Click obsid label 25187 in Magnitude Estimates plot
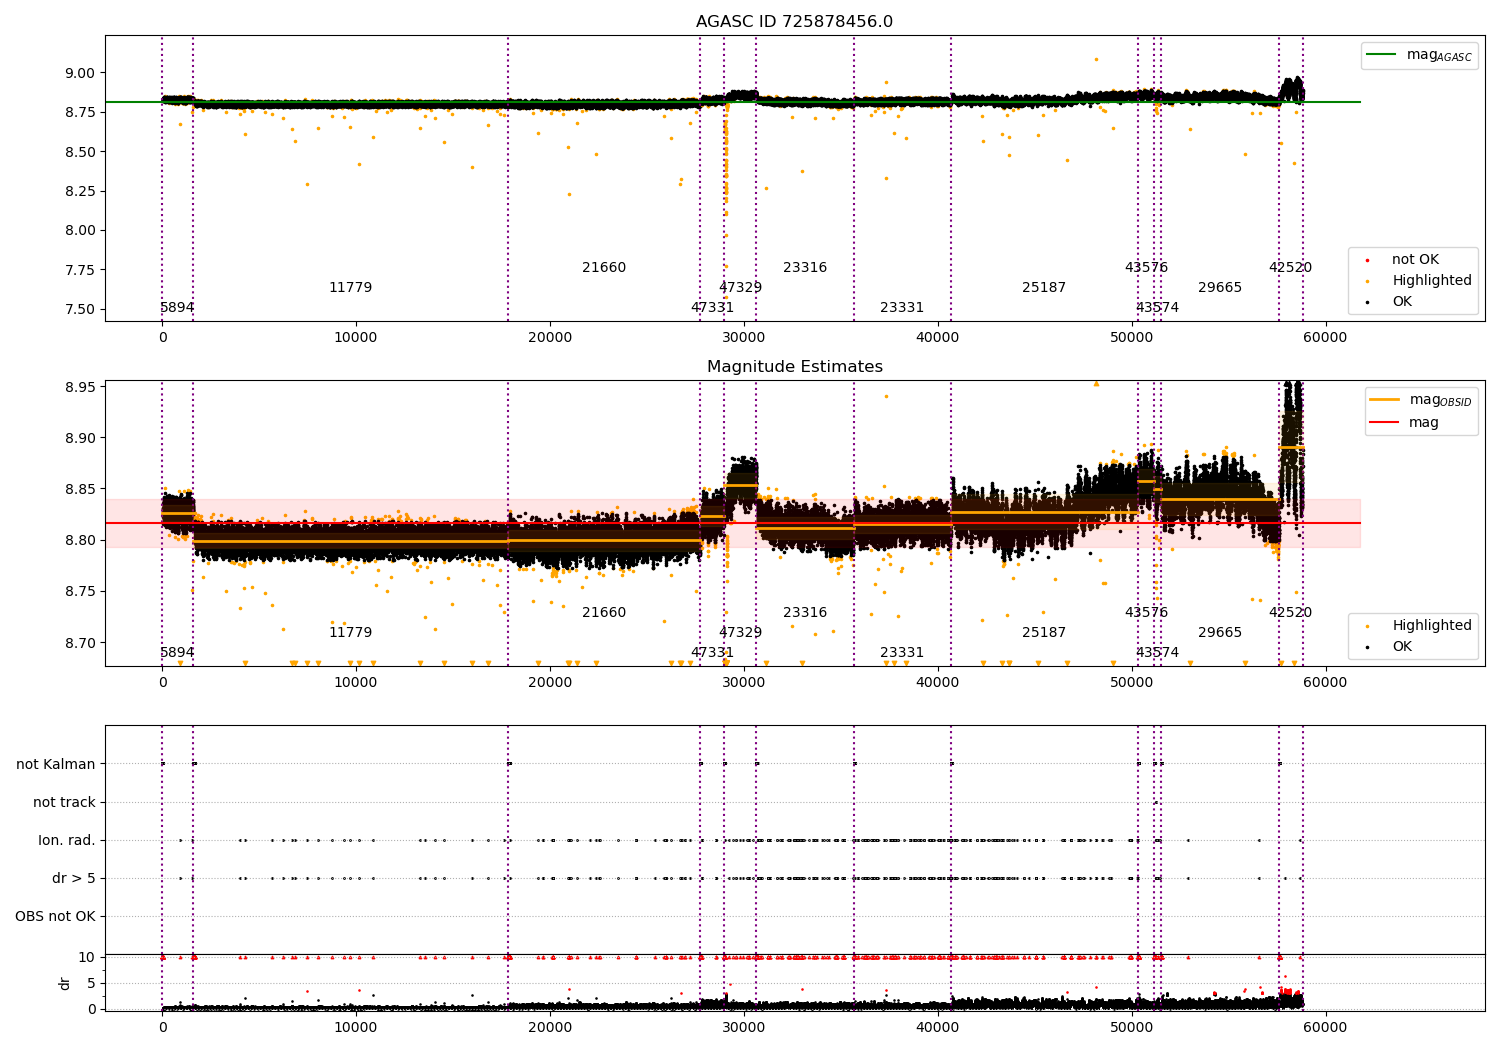The width and height of the screenshot is (1500, 1050). coord(1044,633)
